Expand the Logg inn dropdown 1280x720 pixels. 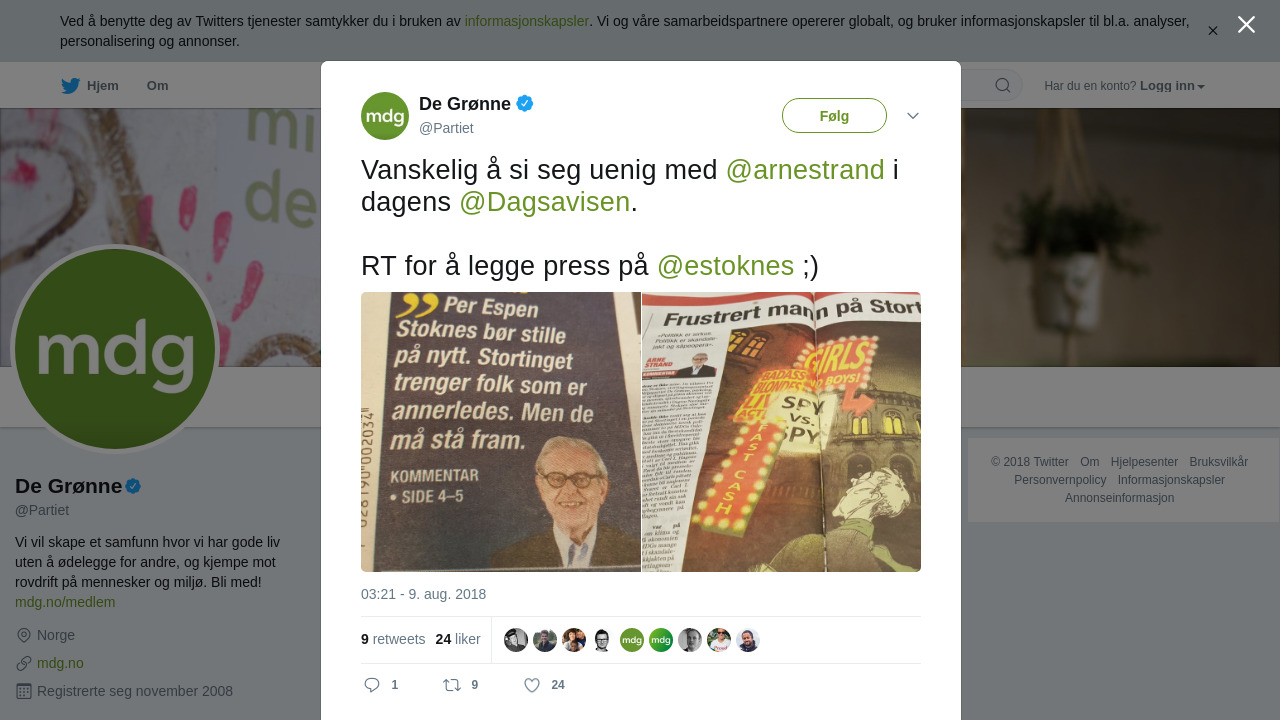click(1172, 86)
